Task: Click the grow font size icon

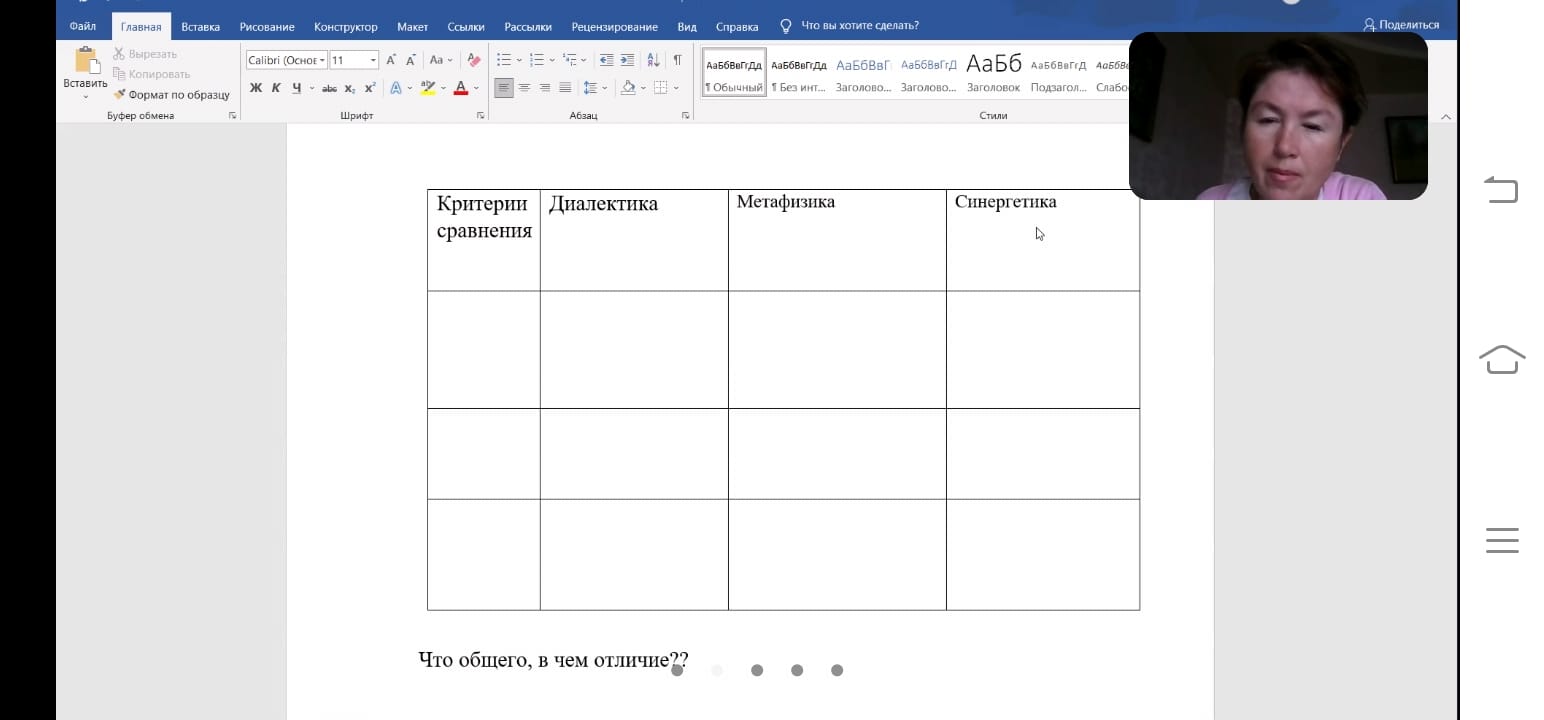Action: (x=391, y=60)
